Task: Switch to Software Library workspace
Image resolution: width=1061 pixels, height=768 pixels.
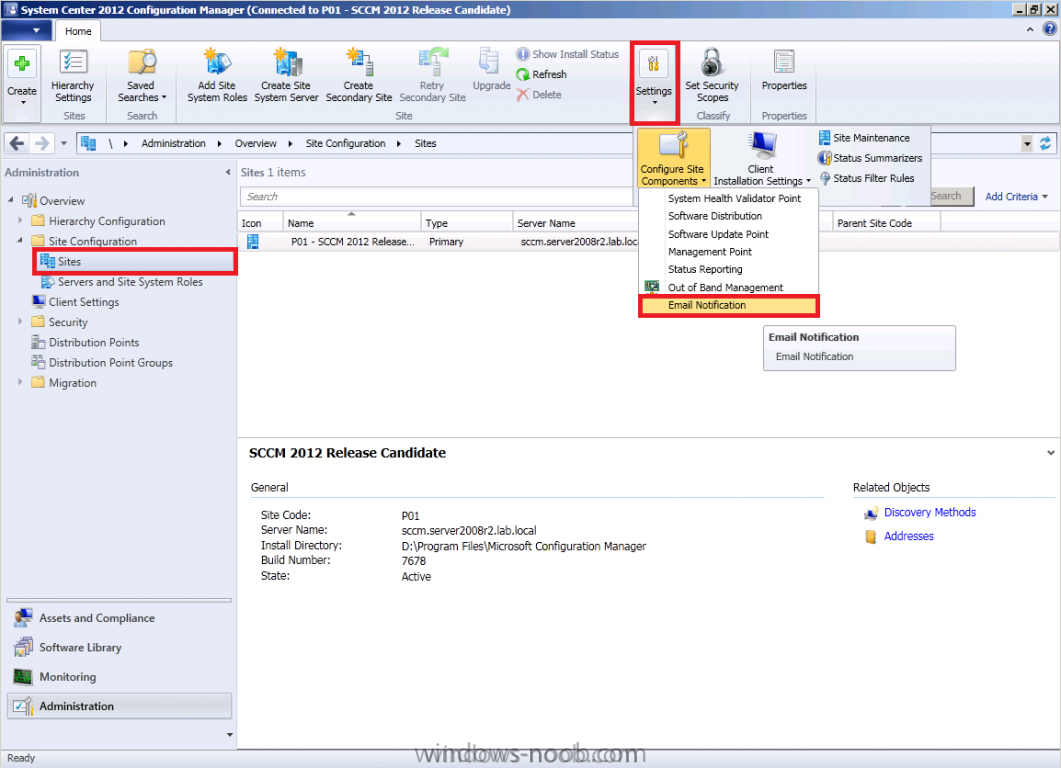Action: (119, 648)
